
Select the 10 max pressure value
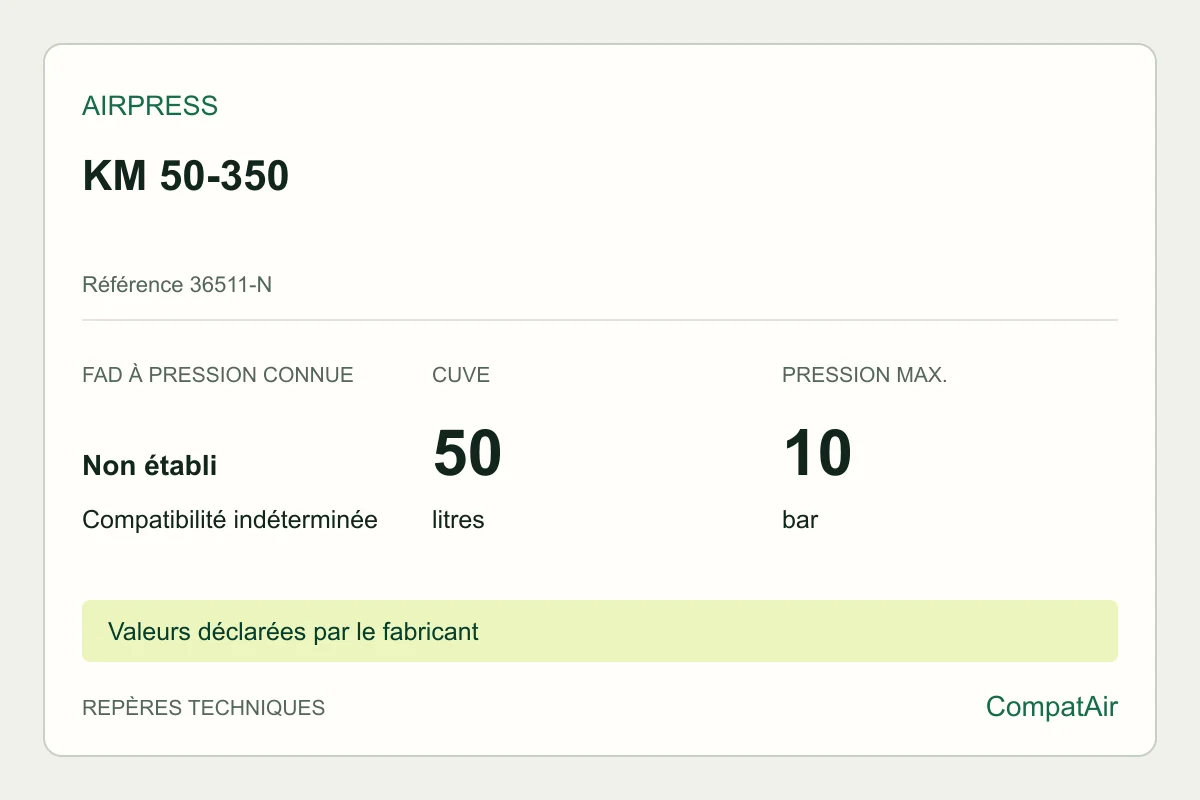(x=817, y=452)
